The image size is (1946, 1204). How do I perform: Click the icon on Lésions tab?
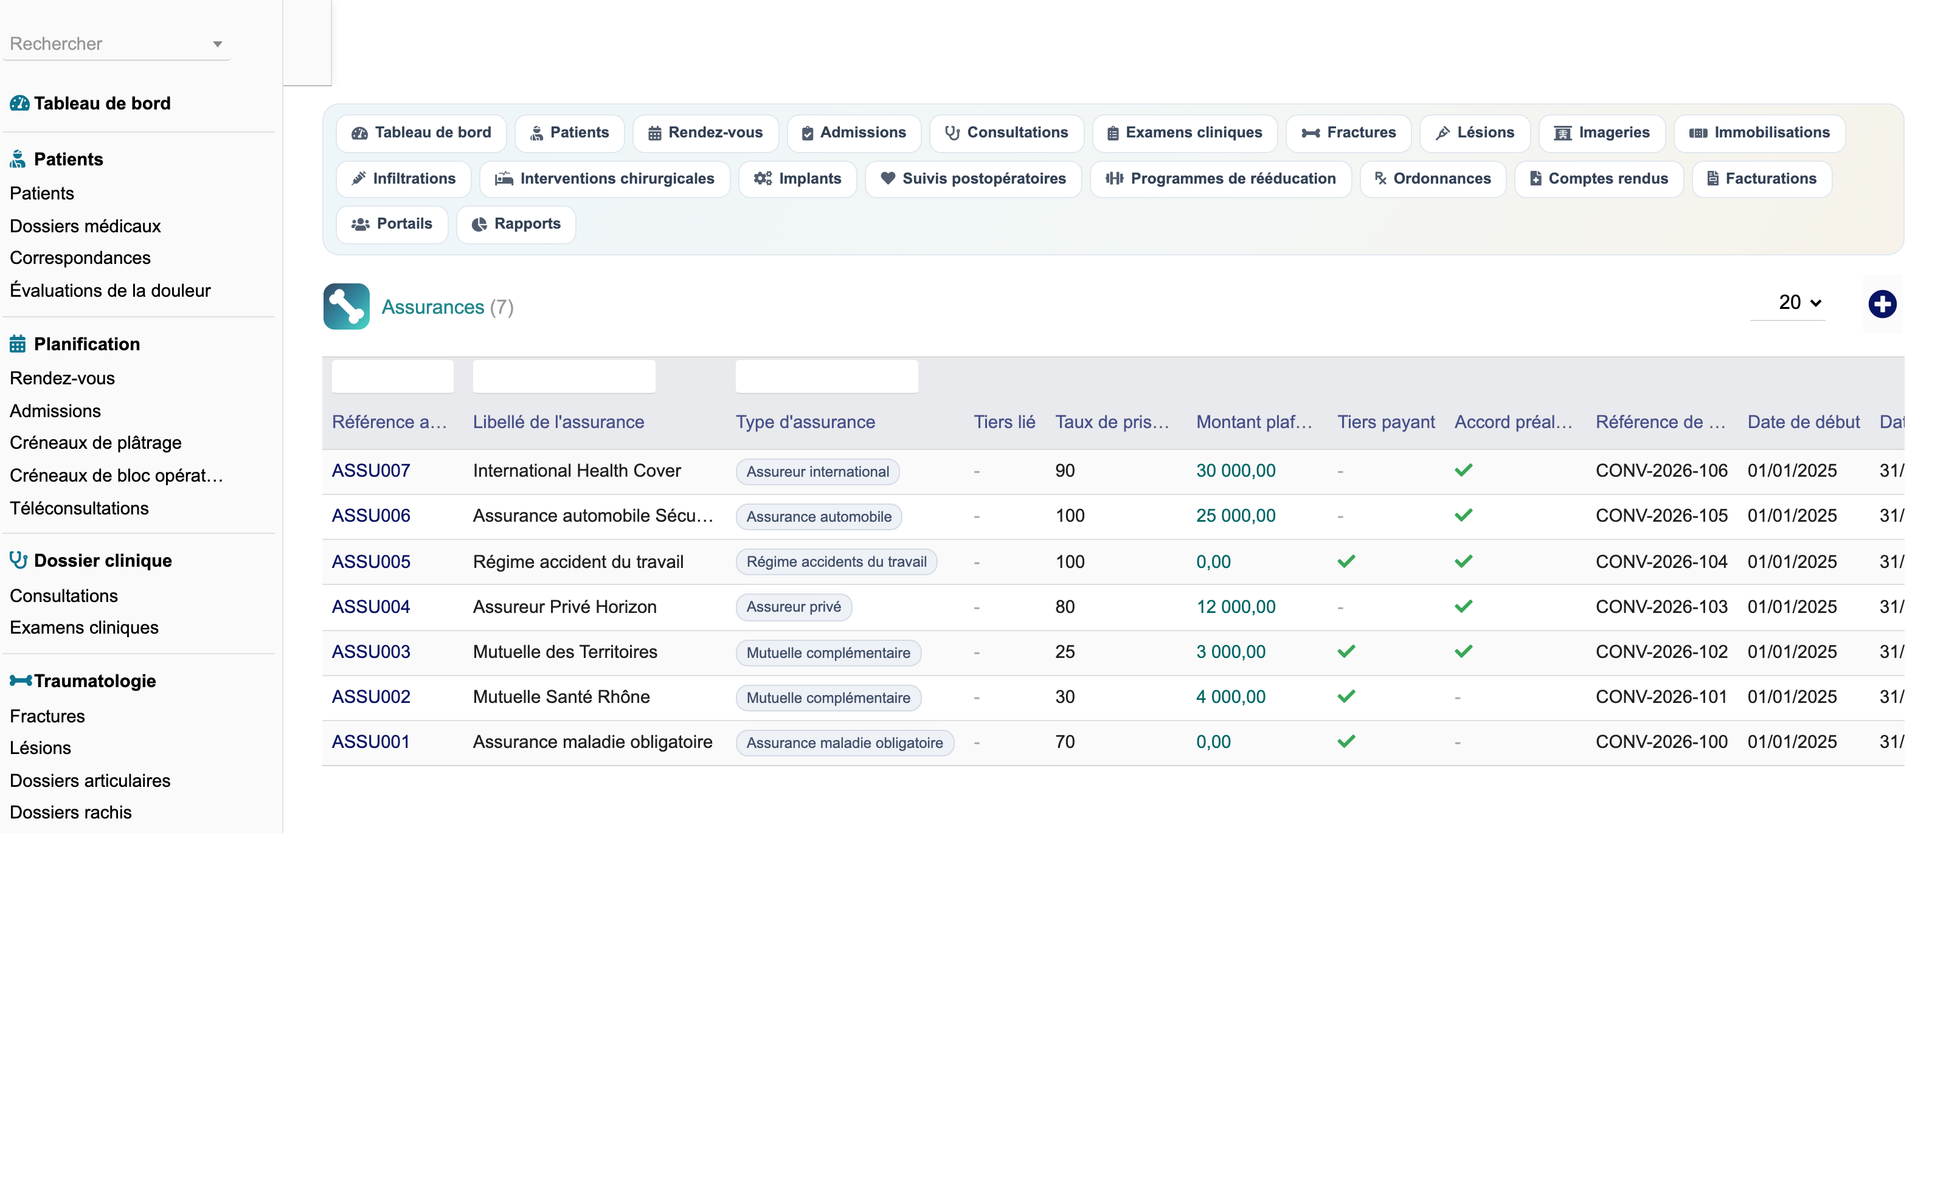pyautogui.click(x=1443, y=133)
